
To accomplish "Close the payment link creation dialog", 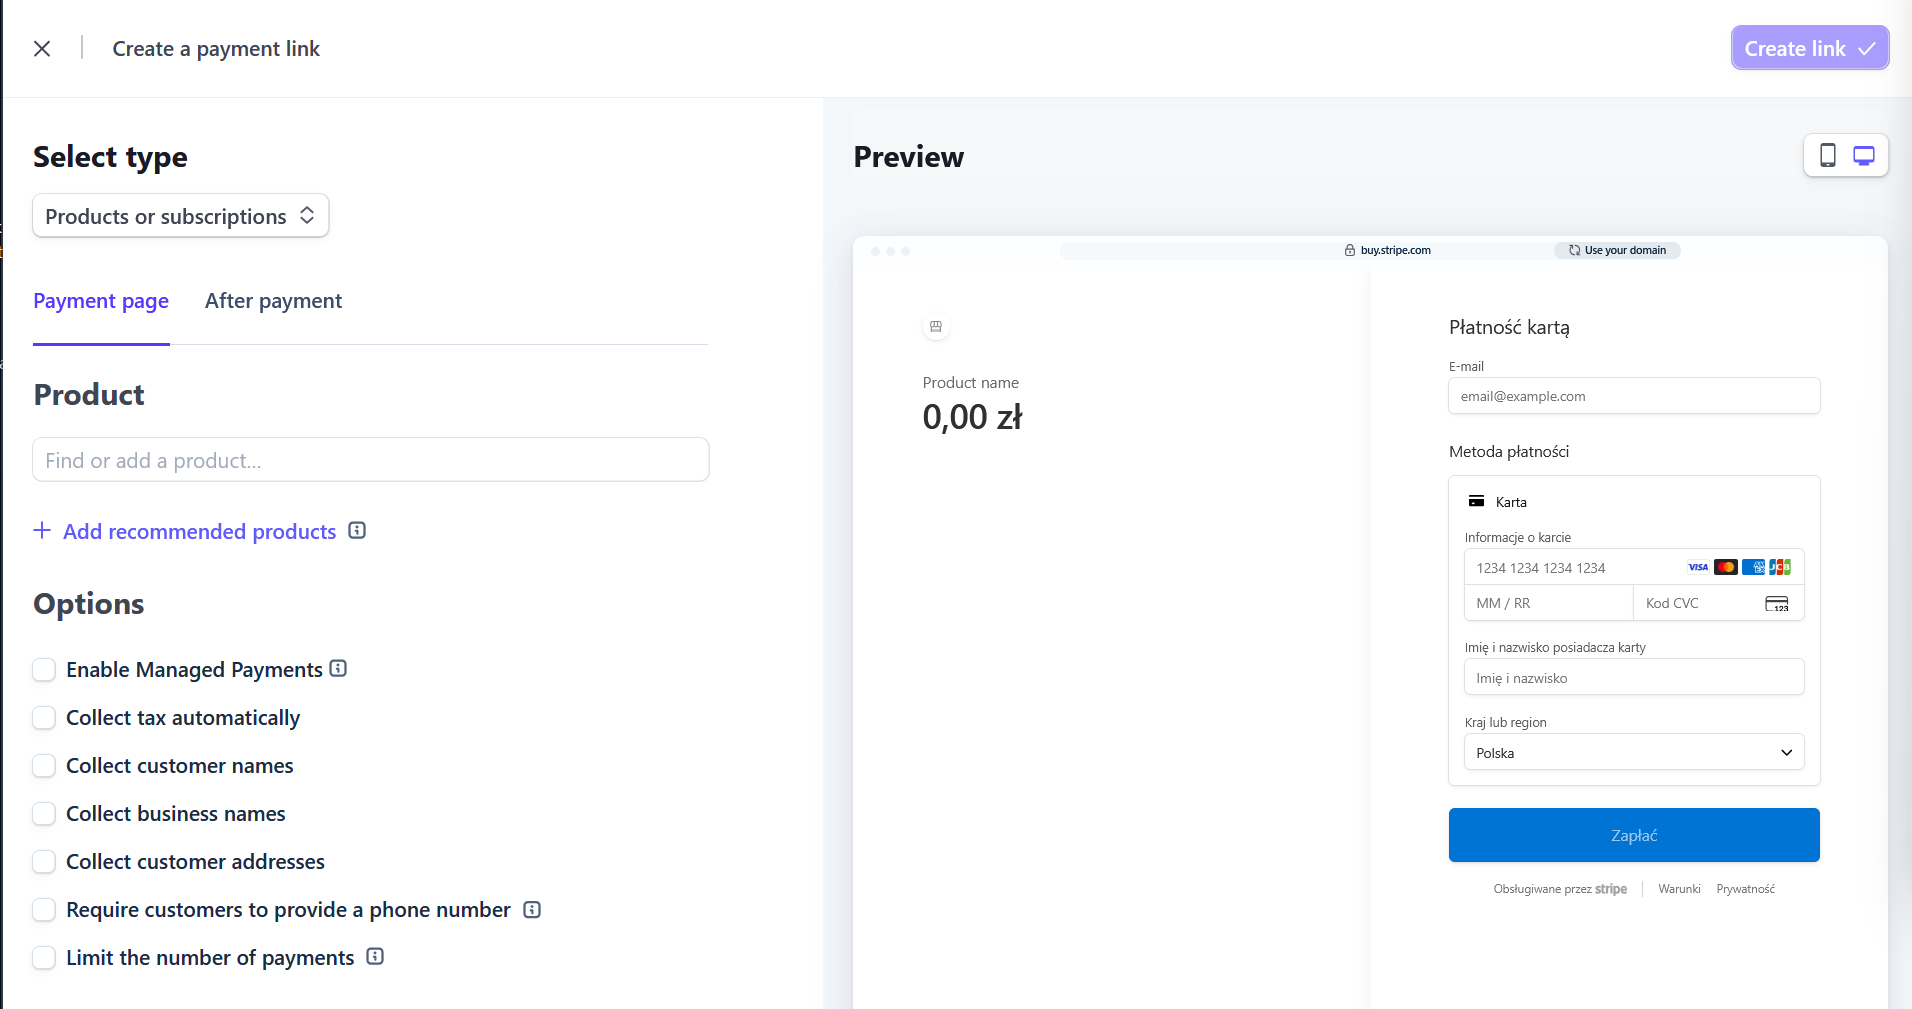I will 42,48.
